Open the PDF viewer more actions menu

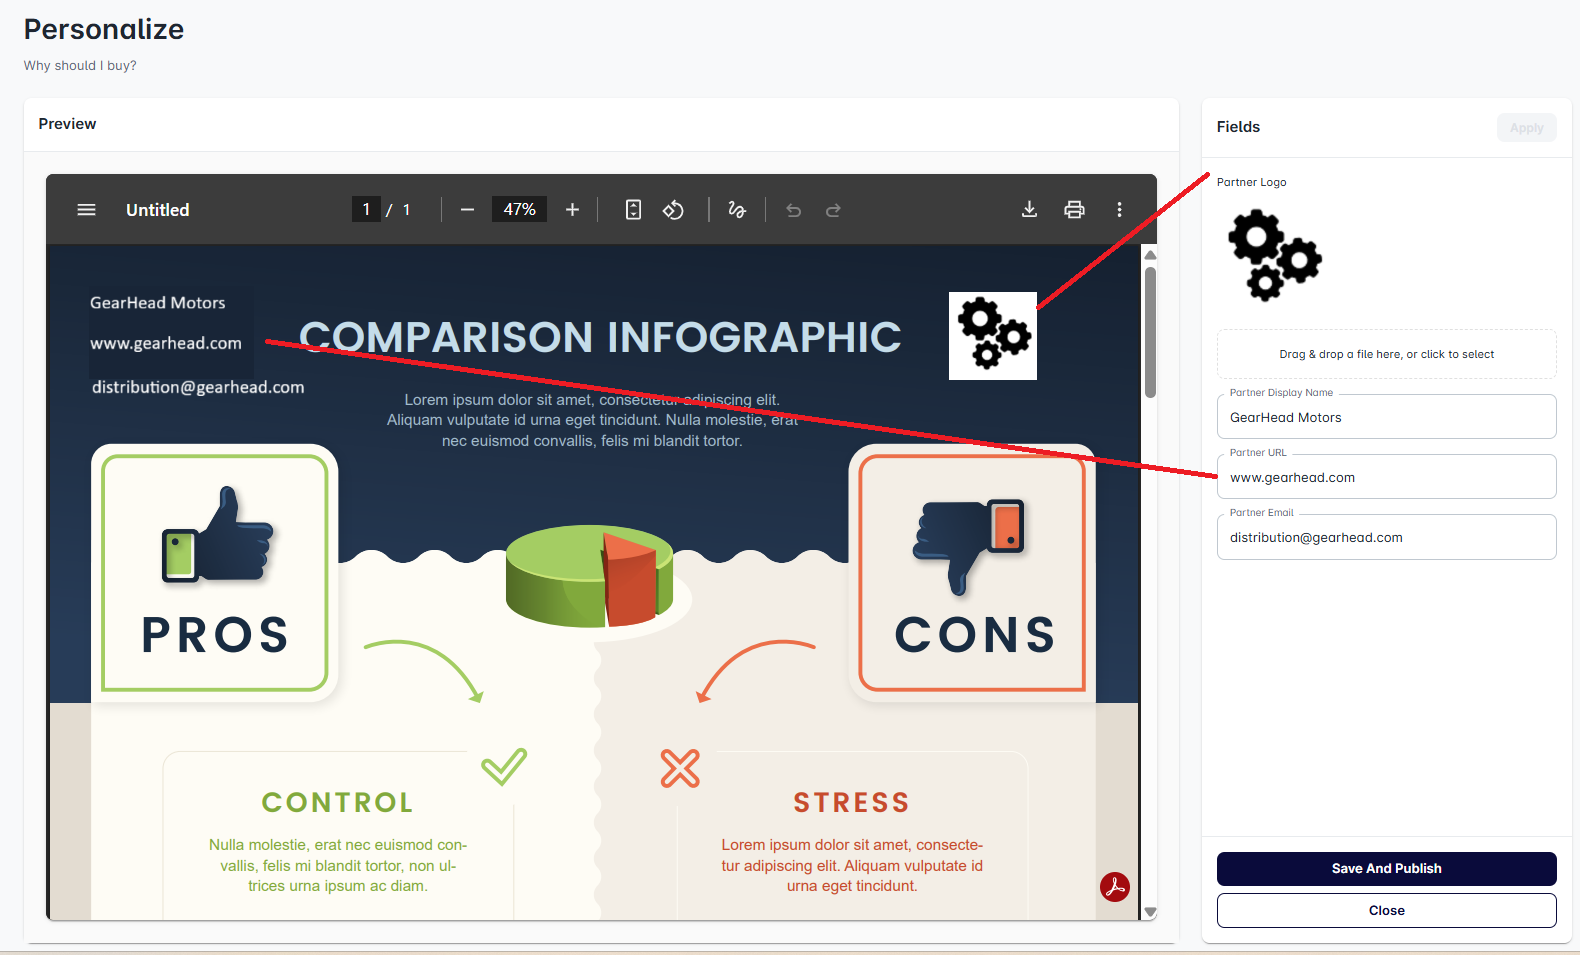(x=1119, y=210)
